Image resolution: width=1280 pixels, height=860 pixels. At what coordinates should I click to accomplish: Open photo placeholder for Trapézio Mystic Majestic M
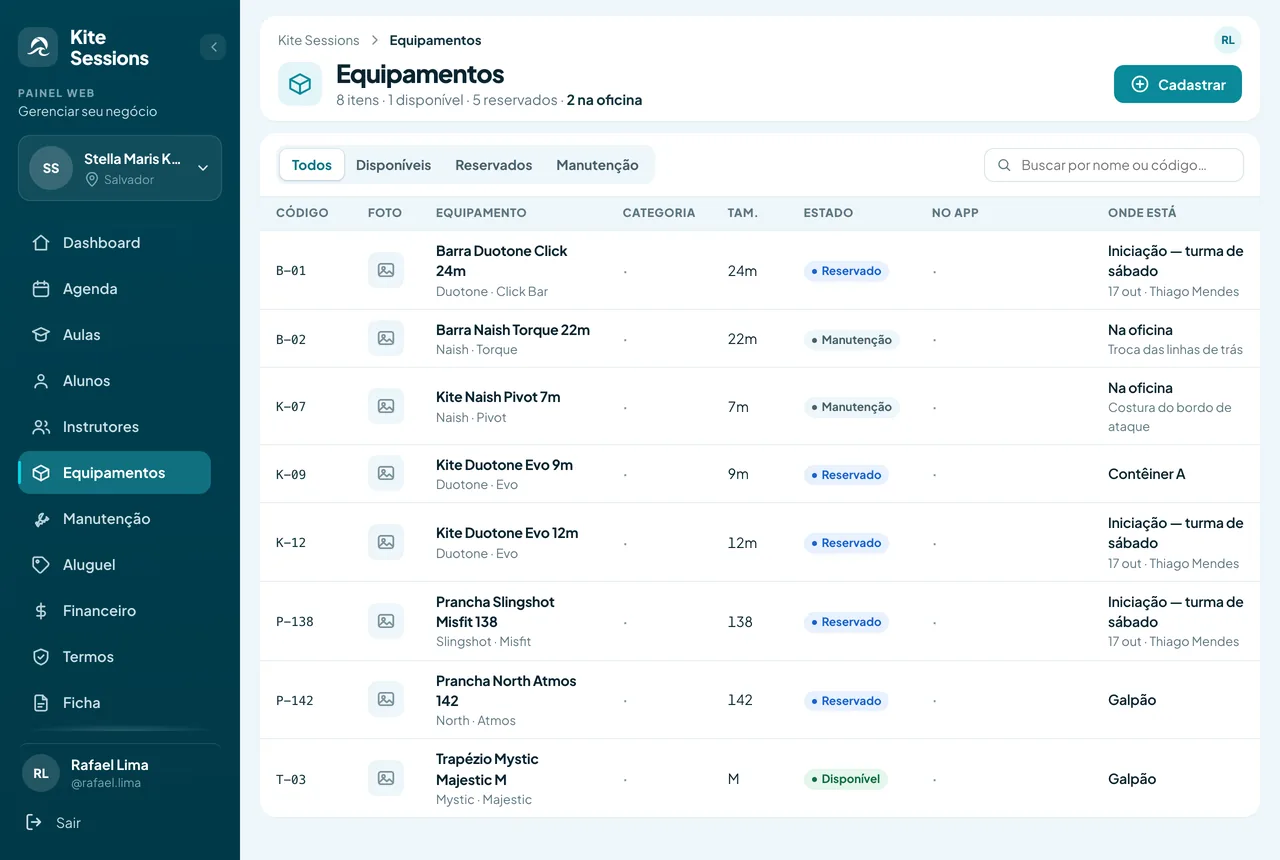coord(386,778)
